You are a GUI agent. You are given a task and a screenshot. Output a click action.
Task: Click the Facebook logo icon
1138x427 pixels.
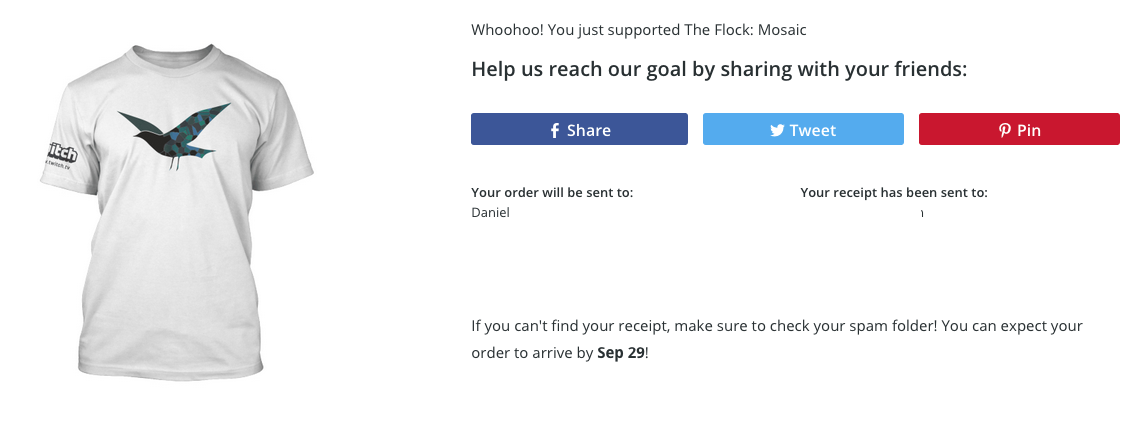tap(555, 130)
